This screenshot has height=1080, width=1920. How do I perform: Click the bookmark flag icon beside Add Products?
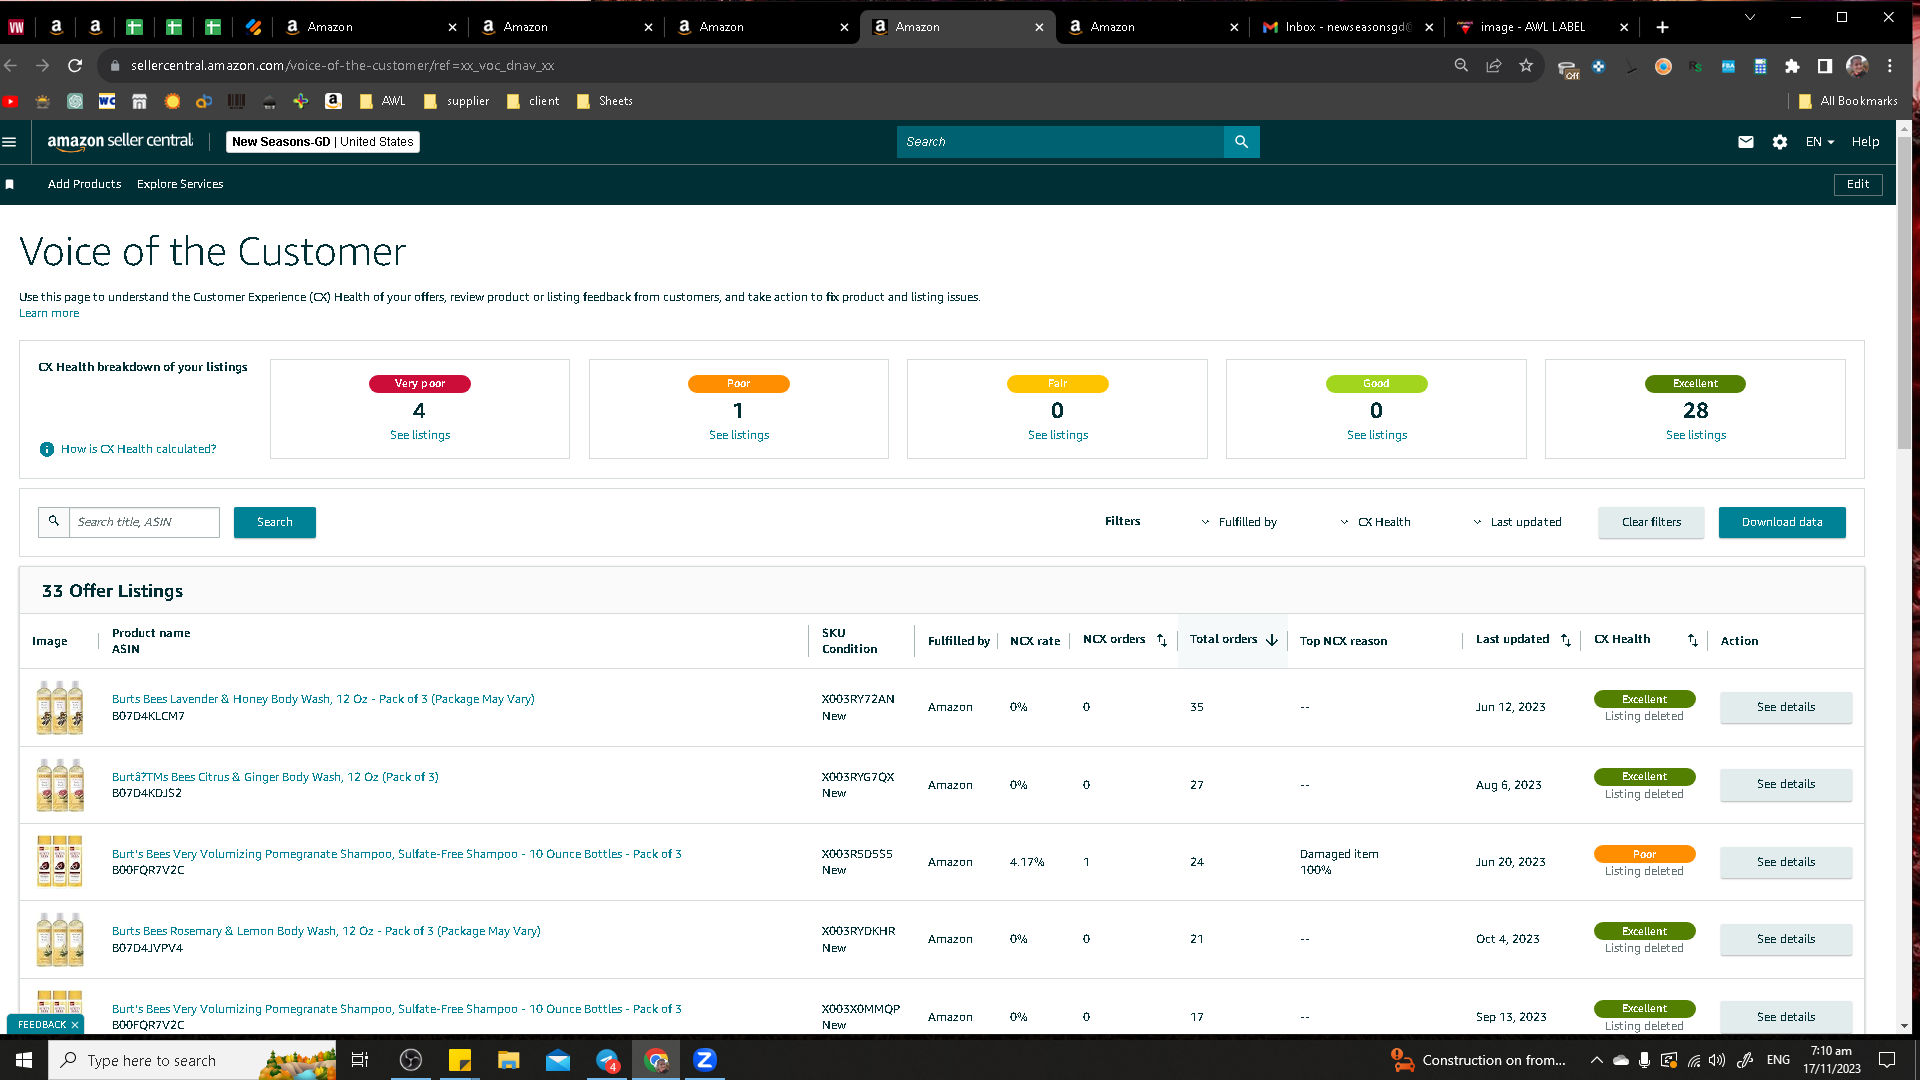[x=10, y=184]
